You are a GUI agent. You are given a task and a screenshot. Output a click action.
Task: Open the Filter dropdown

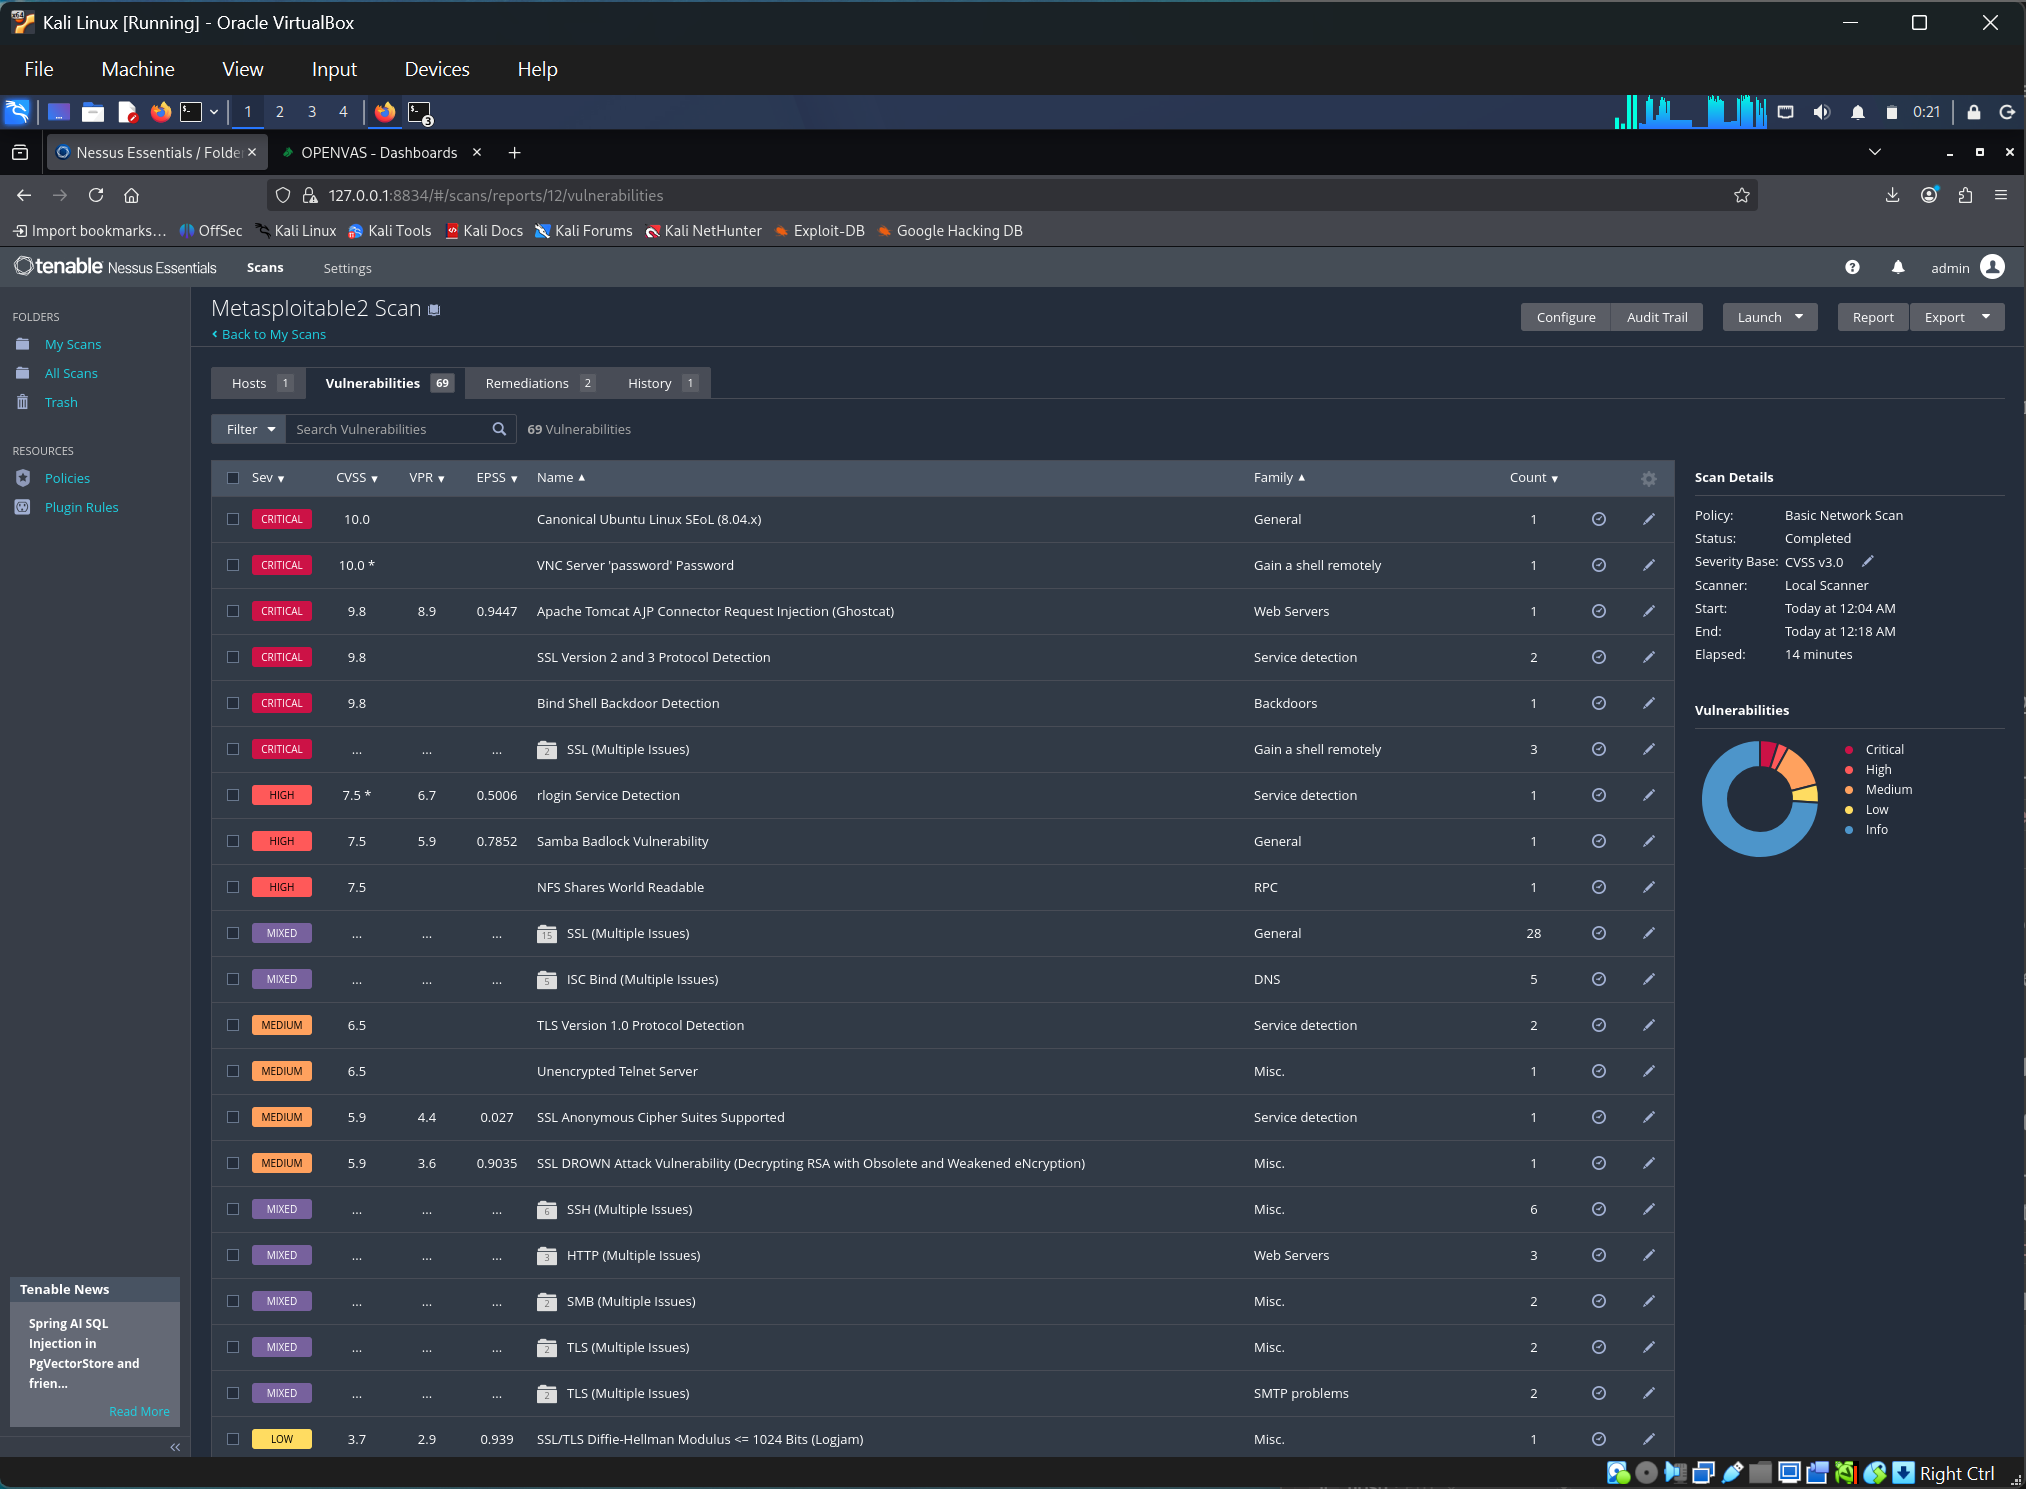[x=249, y=429]
